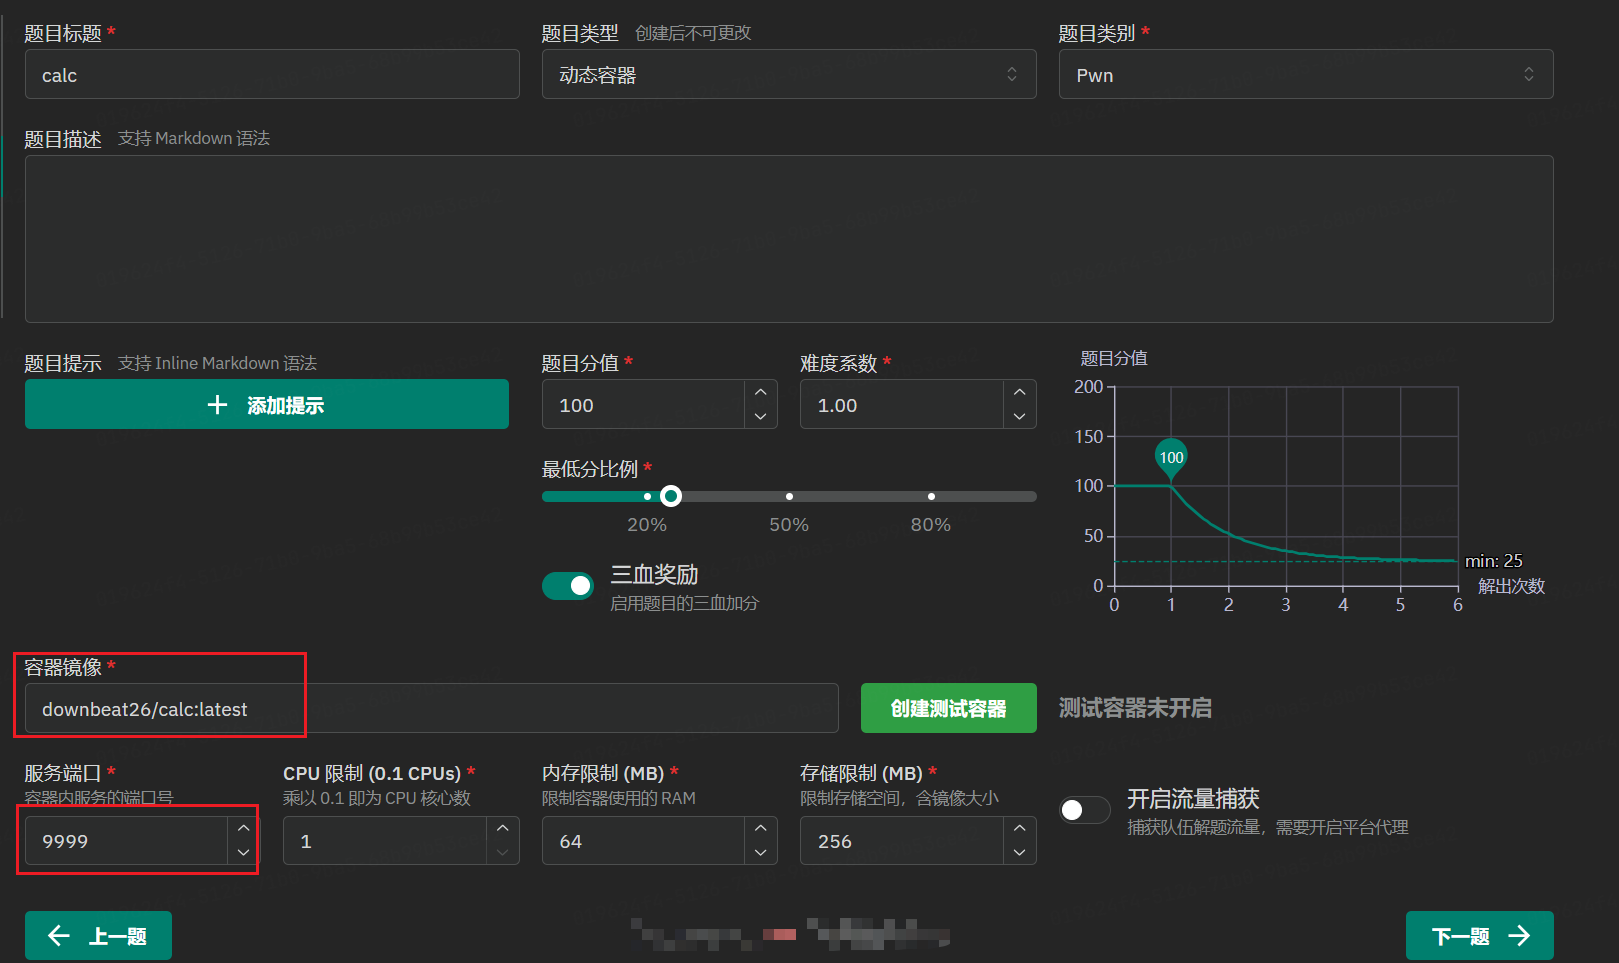
Task: Click the 容器镜像 input field
Action: pyautogui.click(x=431, y=709)
